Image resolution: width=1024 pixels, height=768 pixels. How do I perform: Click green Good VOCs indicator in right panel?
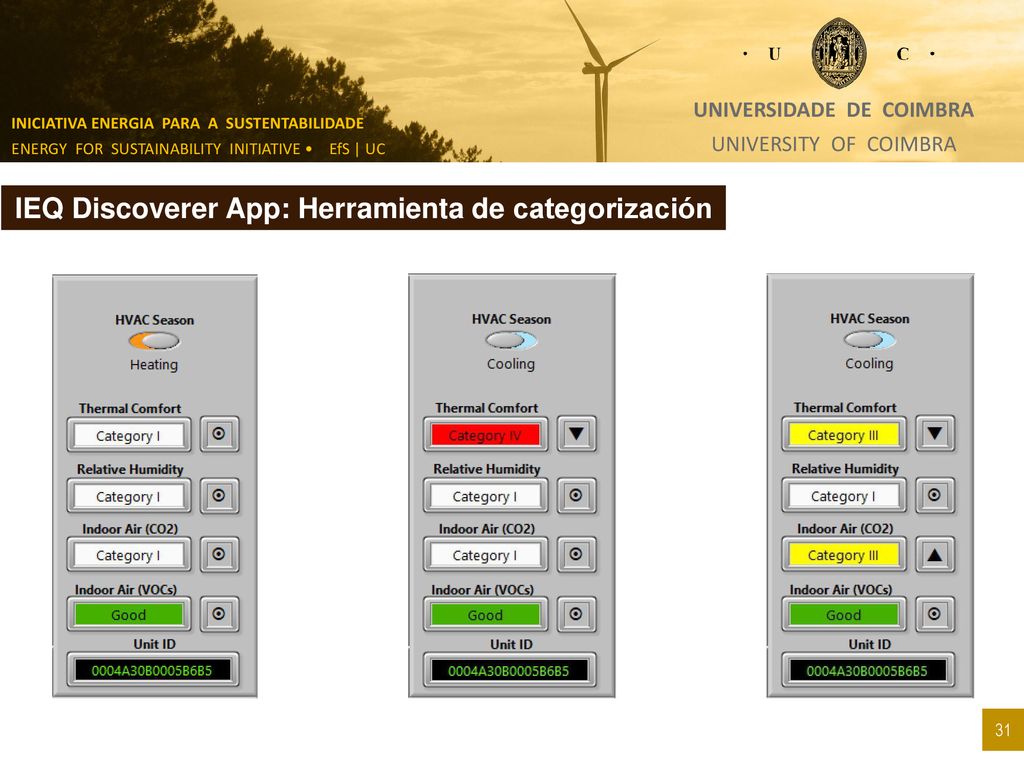(844, 615)
